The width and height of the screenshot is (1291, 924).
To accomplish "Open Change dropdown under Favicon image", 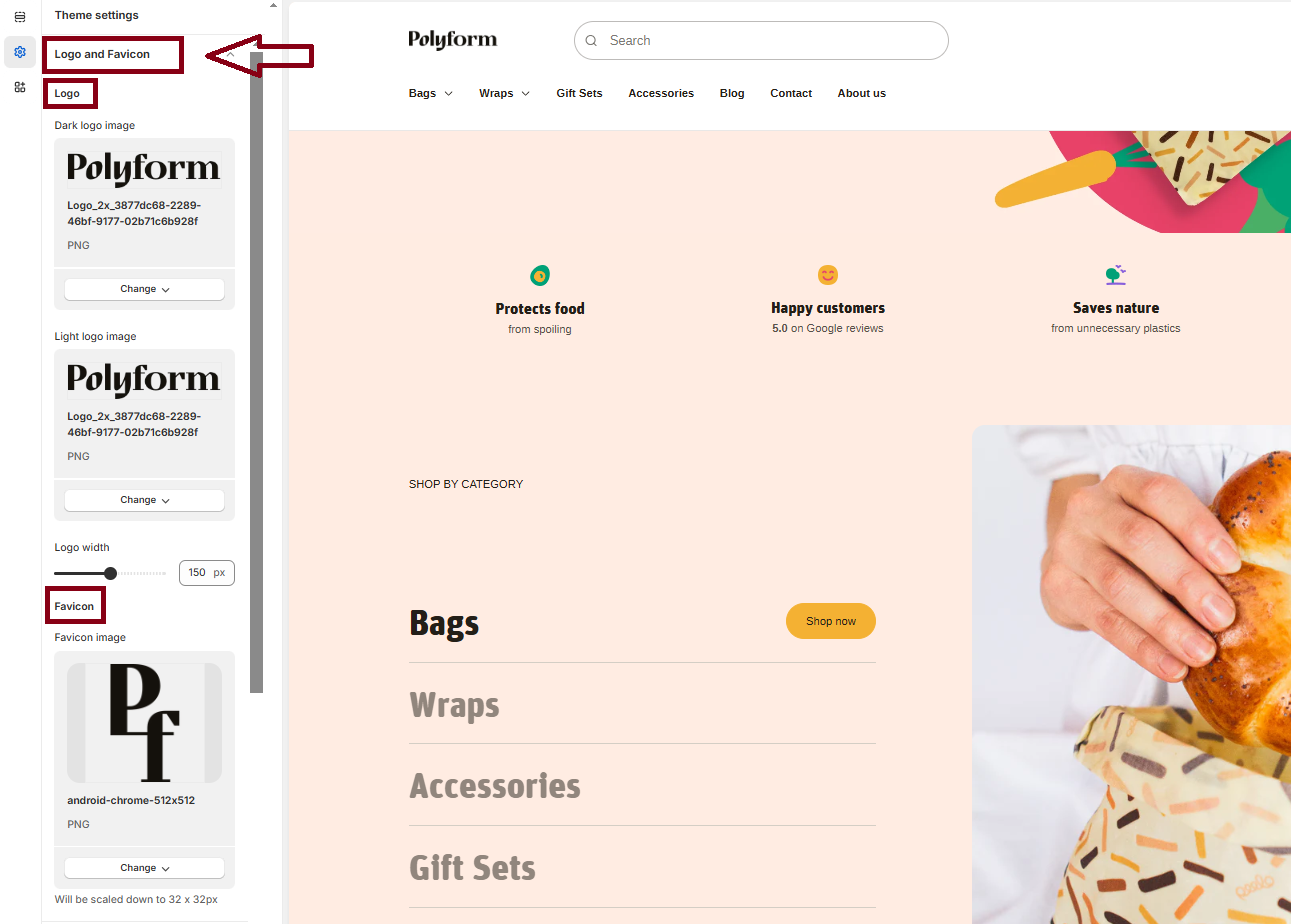I will coord(144,868).
